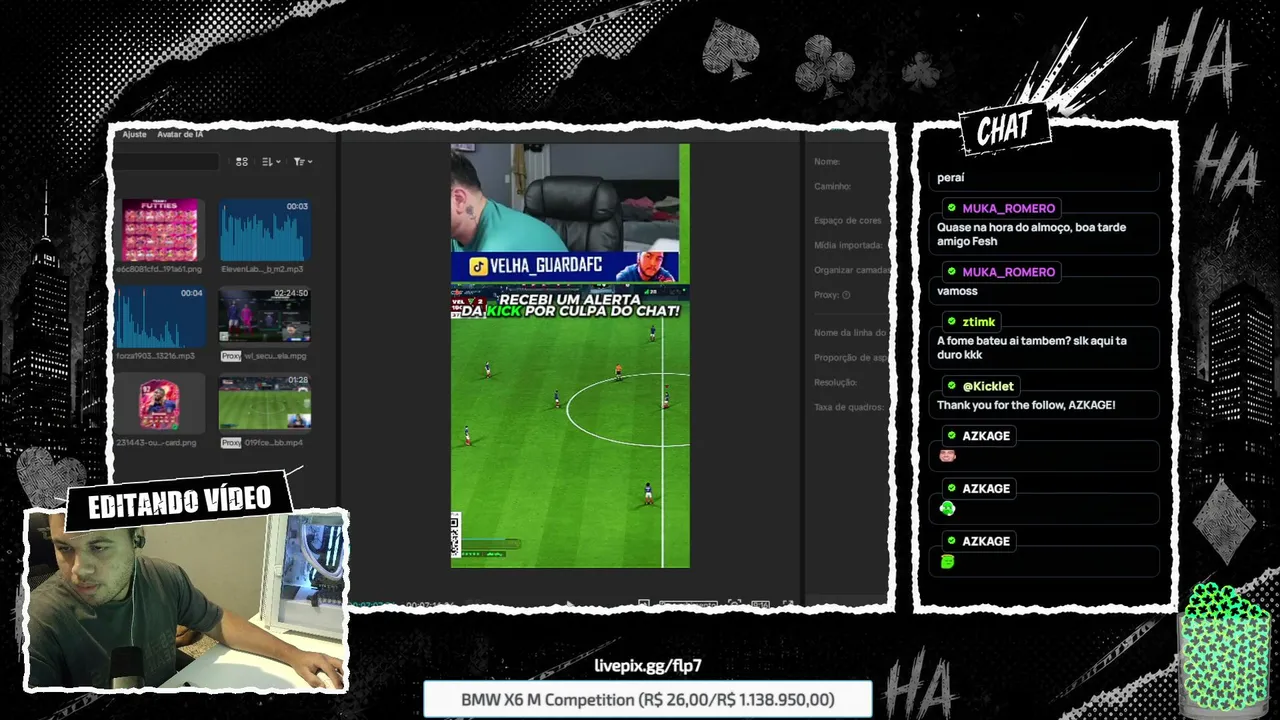Open the livepix.gg/flp7 link
Viewport: 1280px width, 720px height.
648,666
